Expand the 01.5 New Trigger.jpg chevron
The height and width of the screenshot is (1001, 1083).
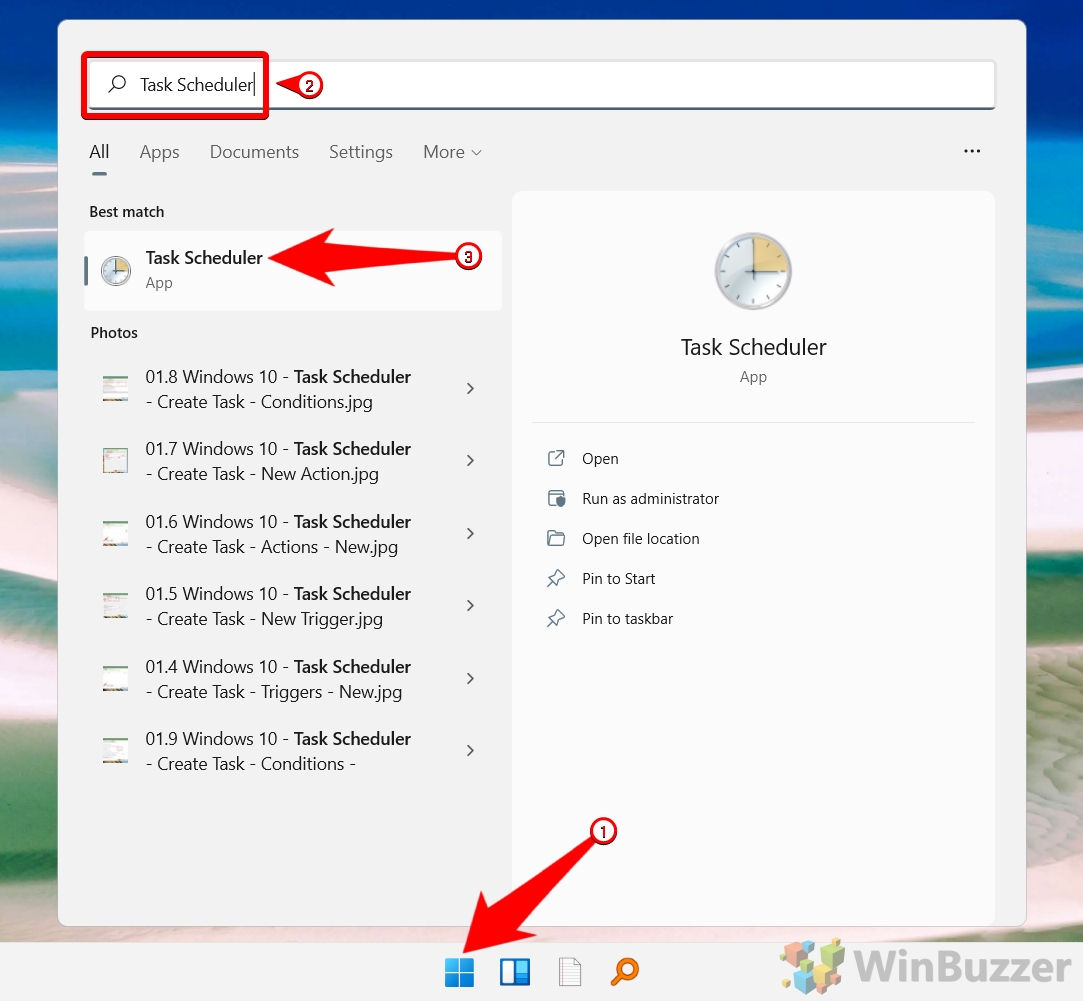point(470,605)
